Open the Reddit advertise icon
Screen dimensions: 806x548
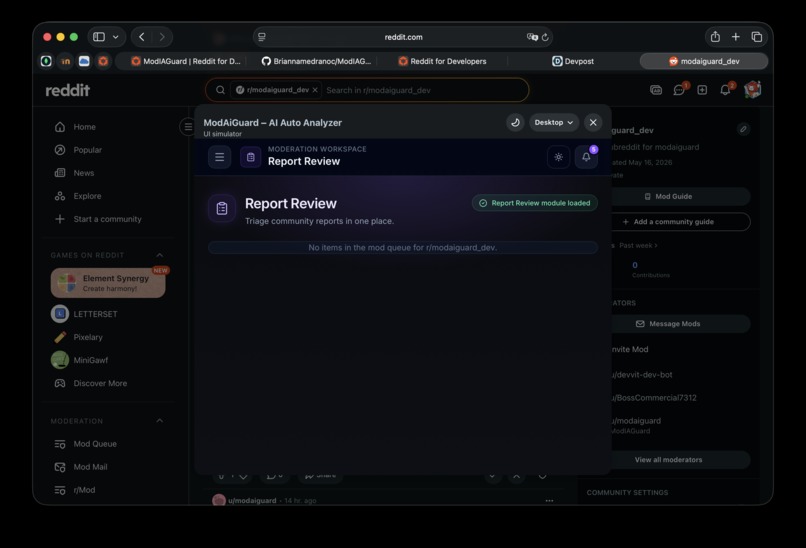point(656,90)
